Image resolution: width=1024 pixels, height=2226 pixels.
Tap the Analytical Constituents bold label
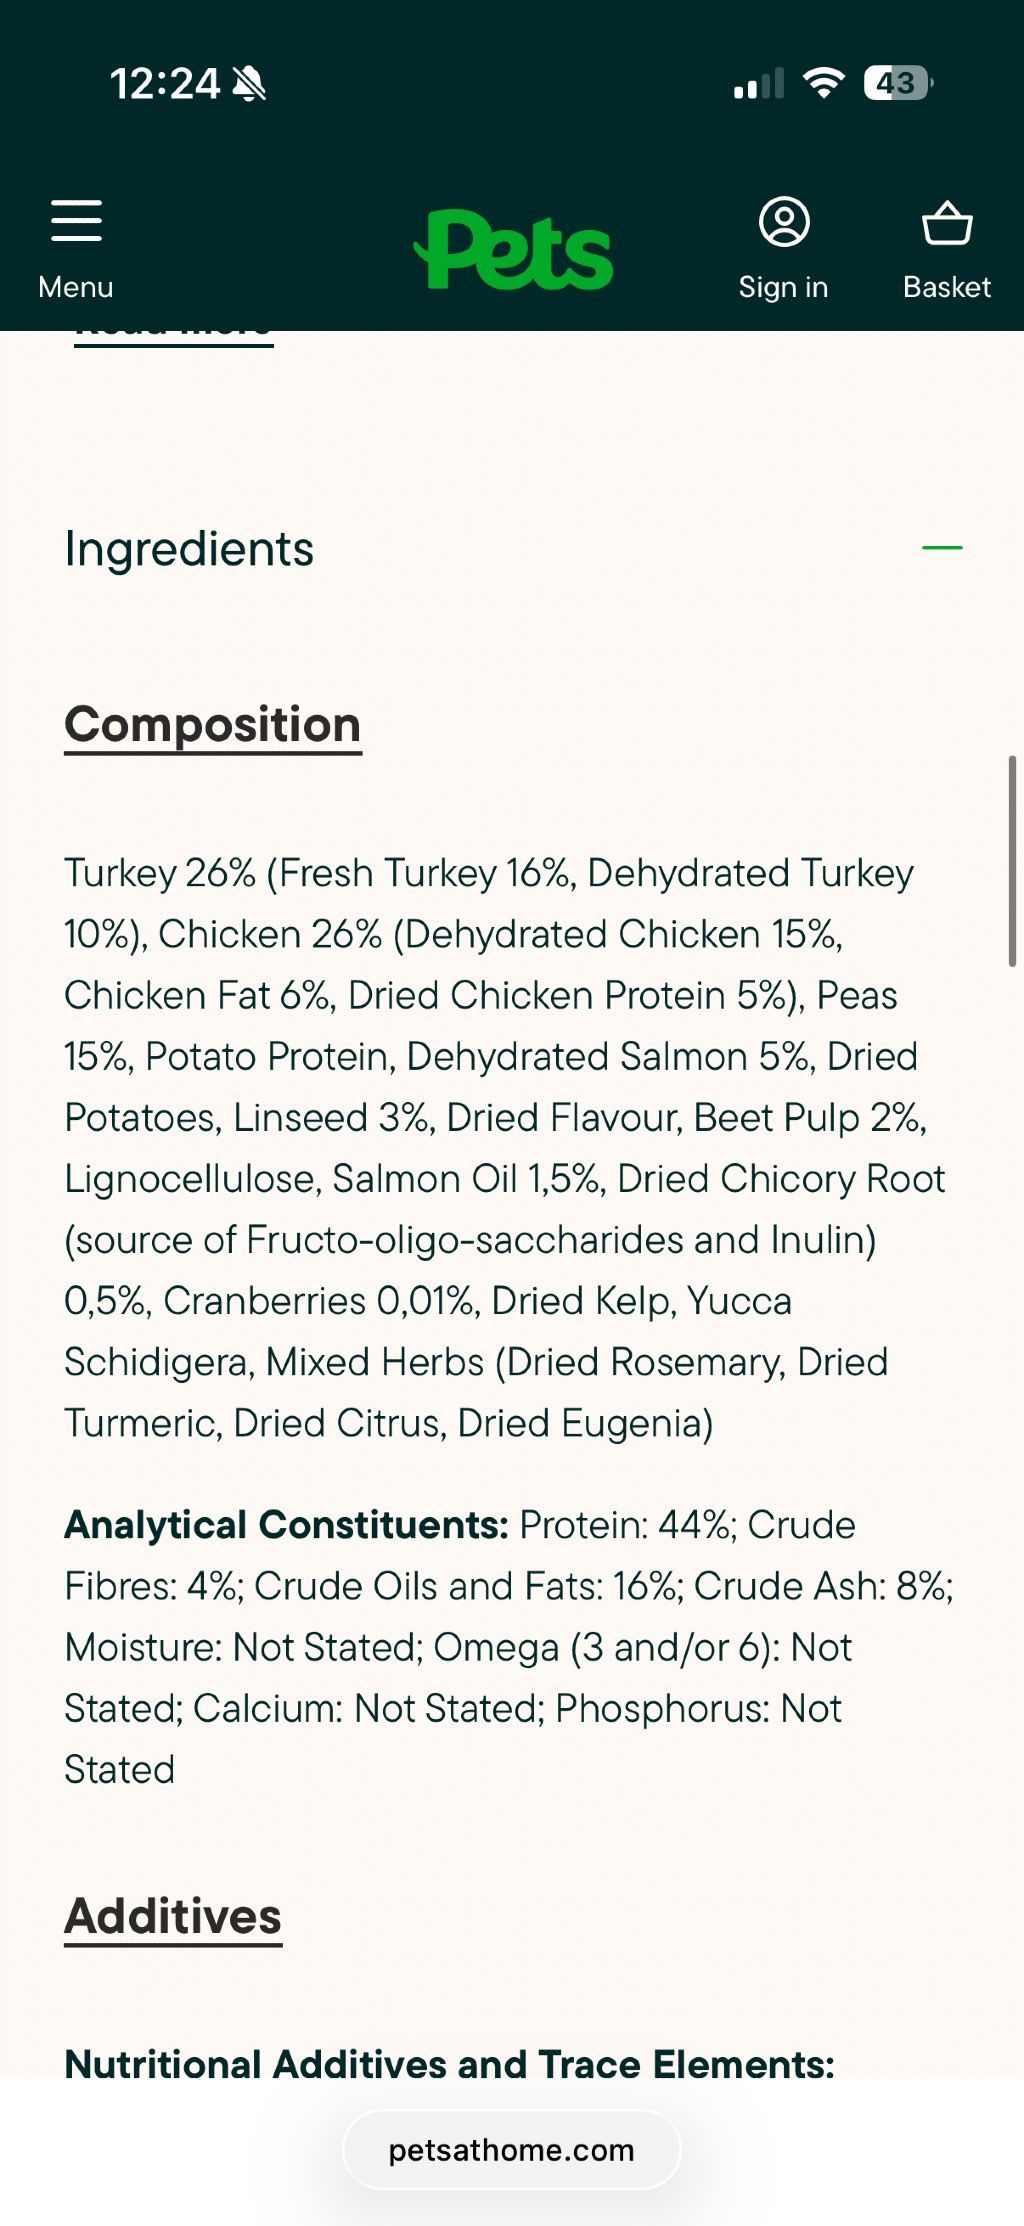pos(287,1526)
